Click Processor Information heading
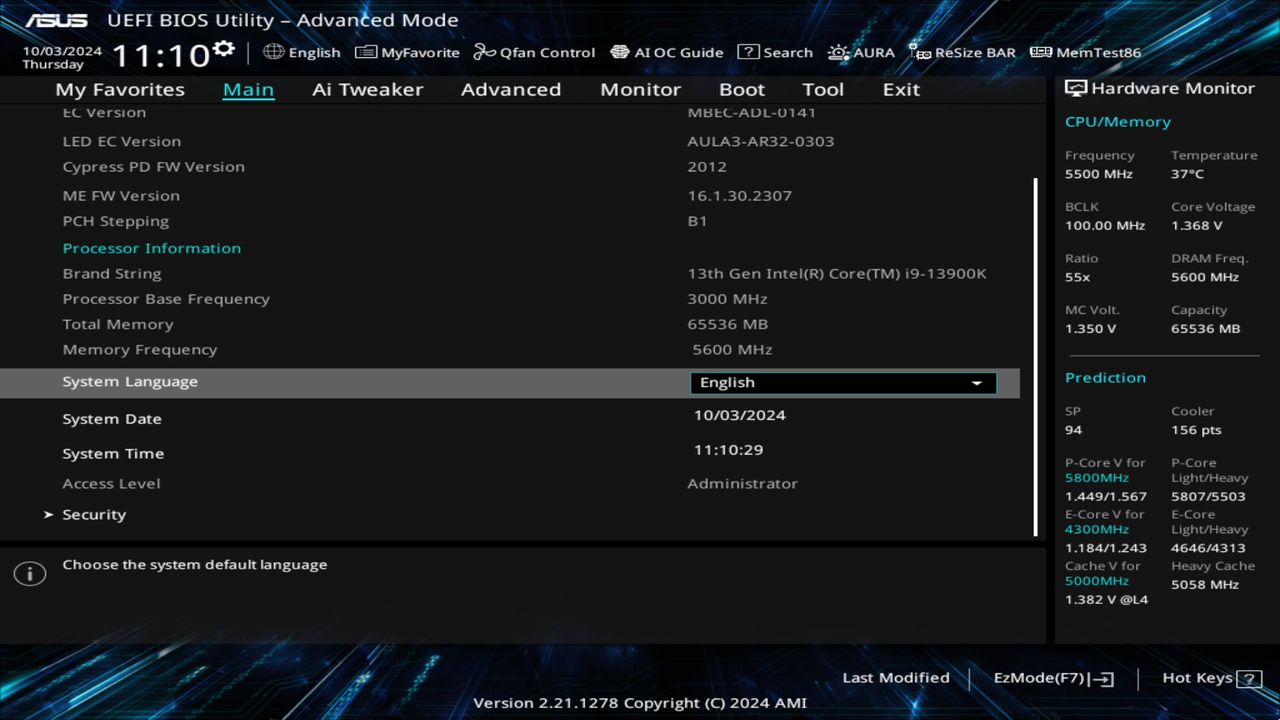1280x720 pixels. tap(152, 247)
